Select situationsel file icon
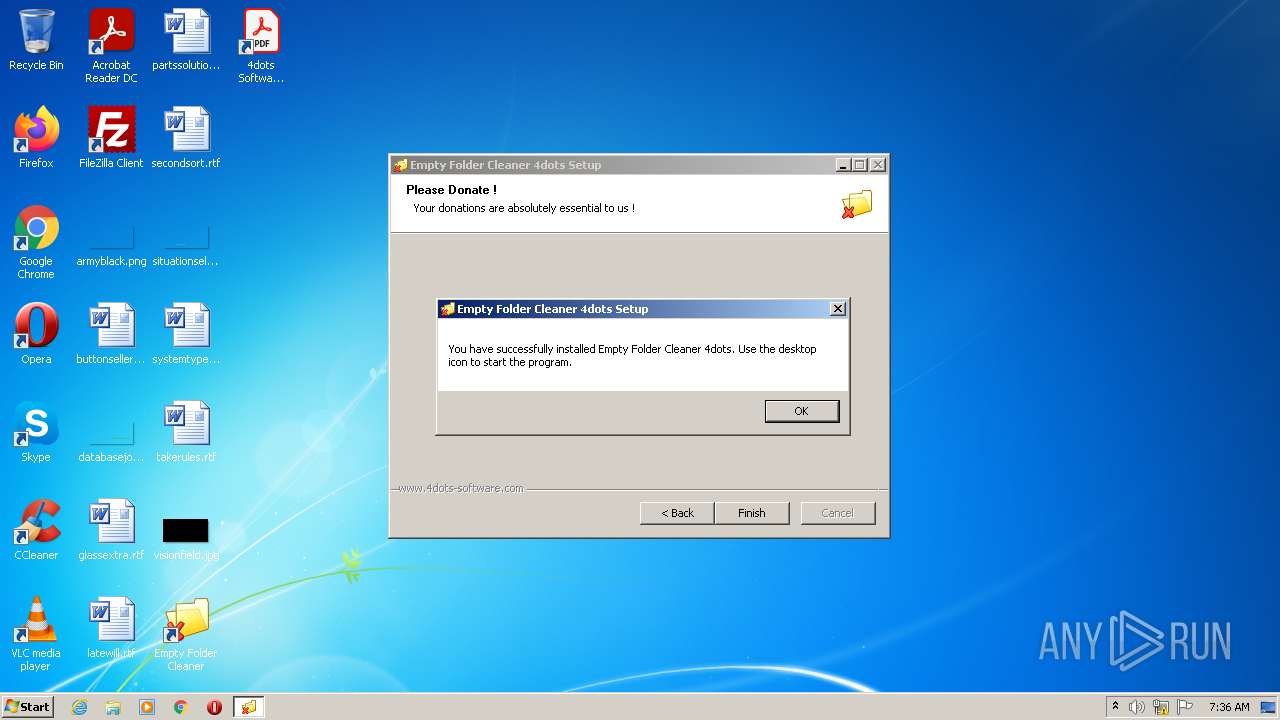Image resolution: width=1280 pixels, height=720 pixels. (x=186, y=246)
